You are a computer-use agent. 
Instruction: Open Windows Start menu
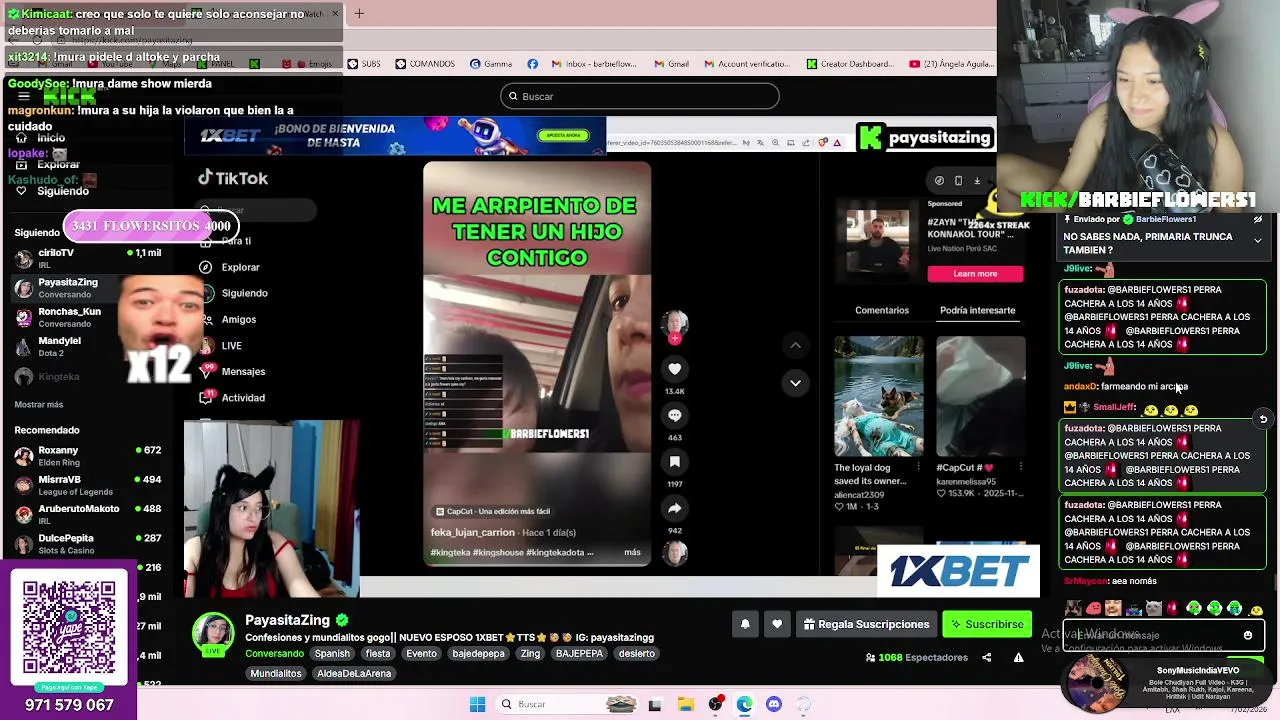[477, 704]
